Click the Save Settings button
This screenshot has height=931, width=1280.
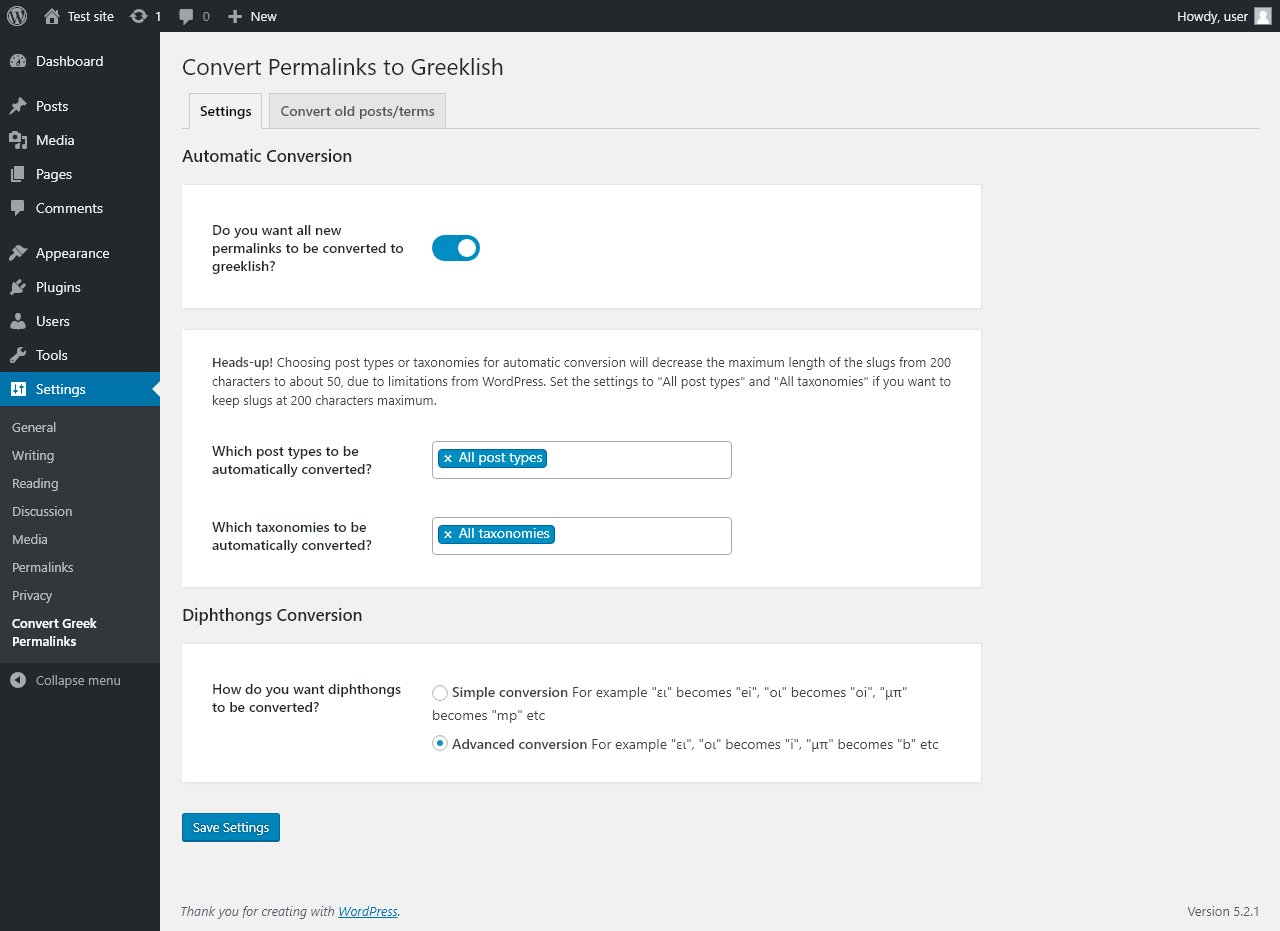coord(231,827)
